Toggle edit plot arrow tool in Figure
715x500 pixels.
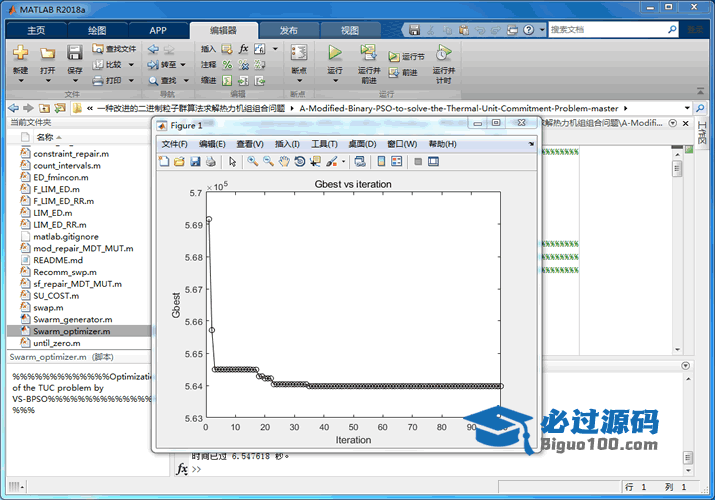(233, 161)
